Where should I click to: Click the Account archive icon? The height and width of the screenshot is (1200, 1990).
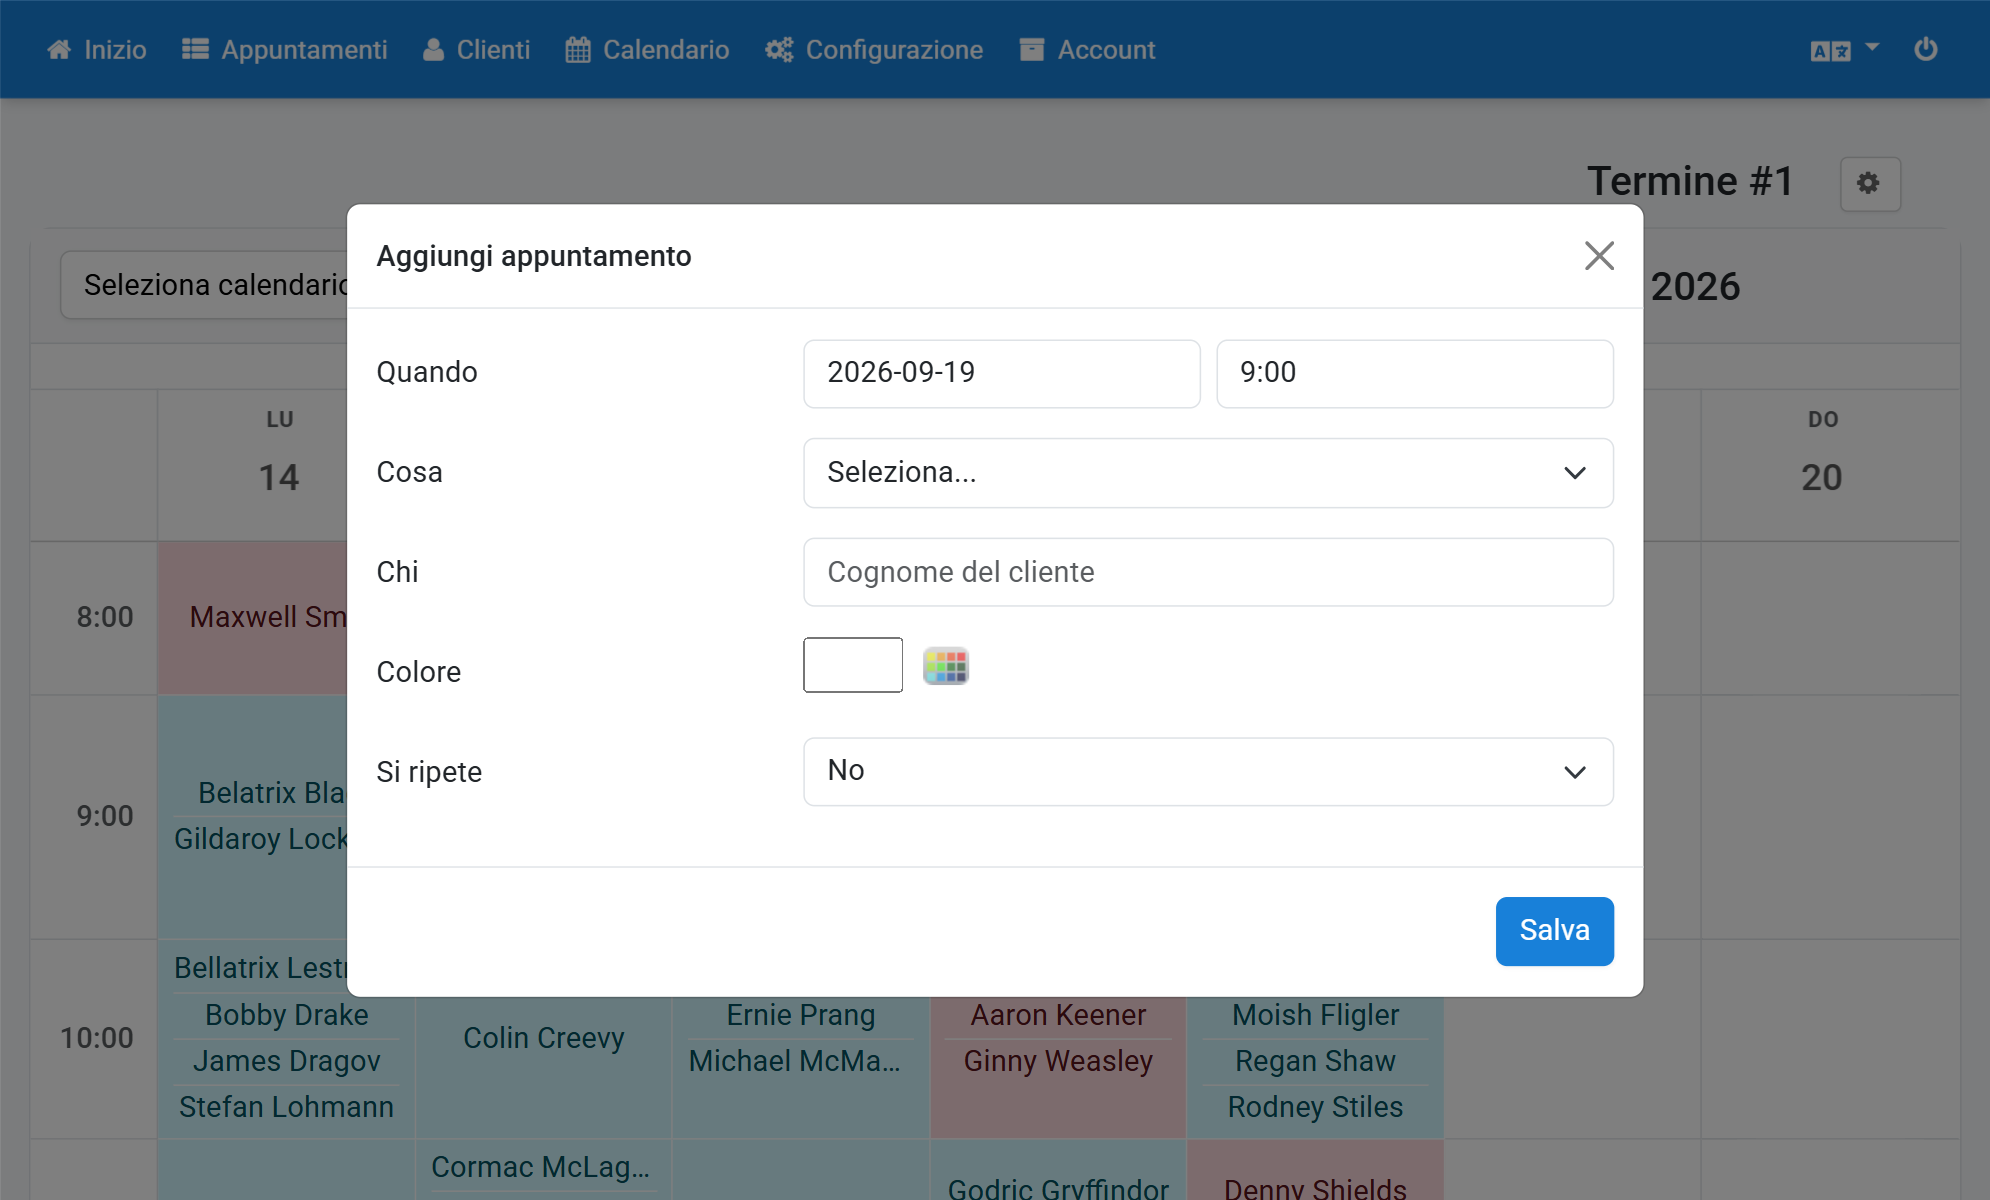pyautogui.click(x=1032, y=50)
